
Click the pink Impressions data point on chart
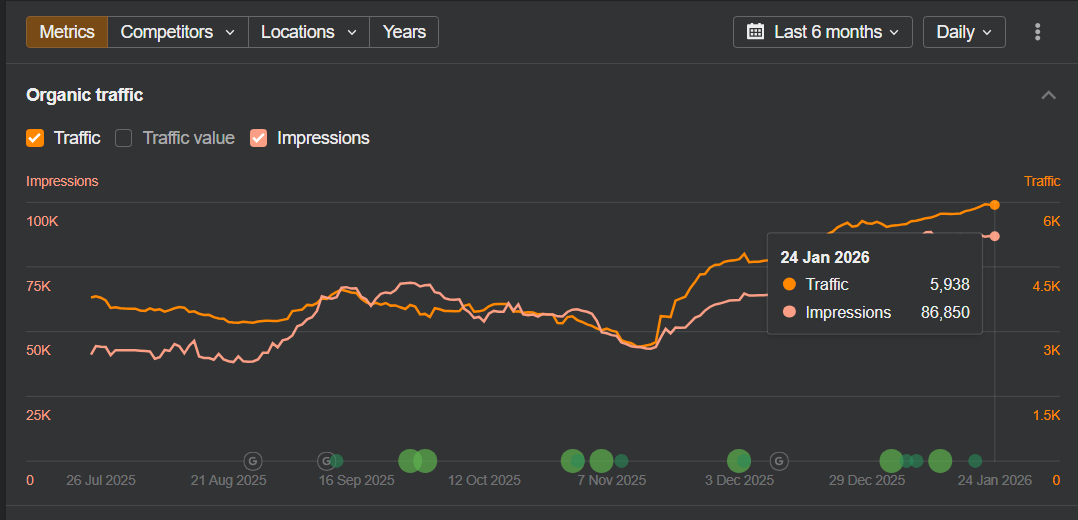(994, 236)
